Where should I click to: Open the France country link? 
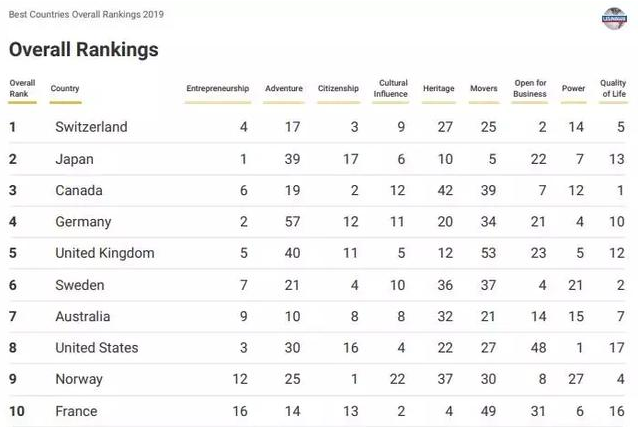pos(76,411)
